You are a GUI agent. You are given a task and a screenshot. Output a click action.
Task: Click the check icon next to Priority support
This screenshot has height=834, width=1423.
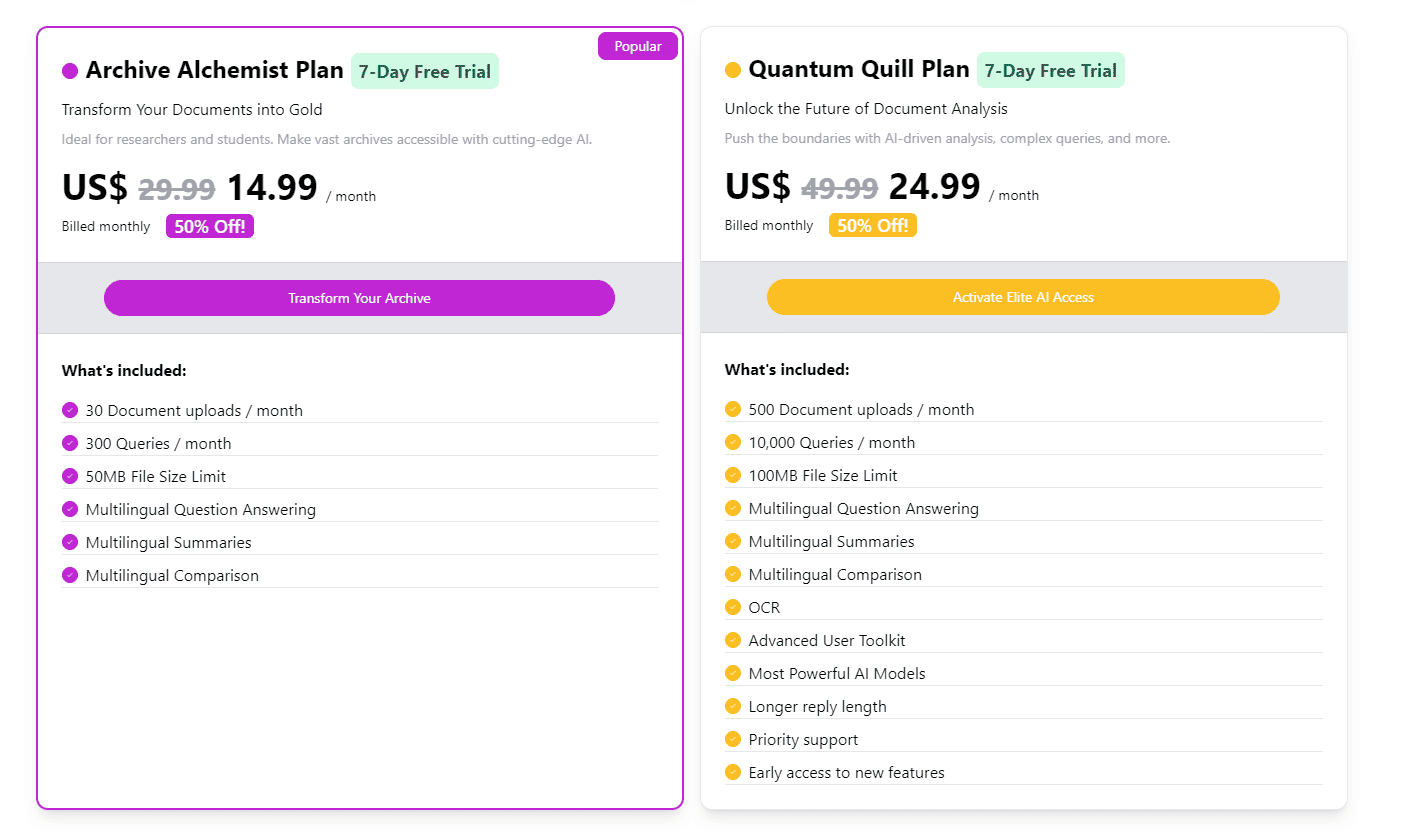[733, 739]
